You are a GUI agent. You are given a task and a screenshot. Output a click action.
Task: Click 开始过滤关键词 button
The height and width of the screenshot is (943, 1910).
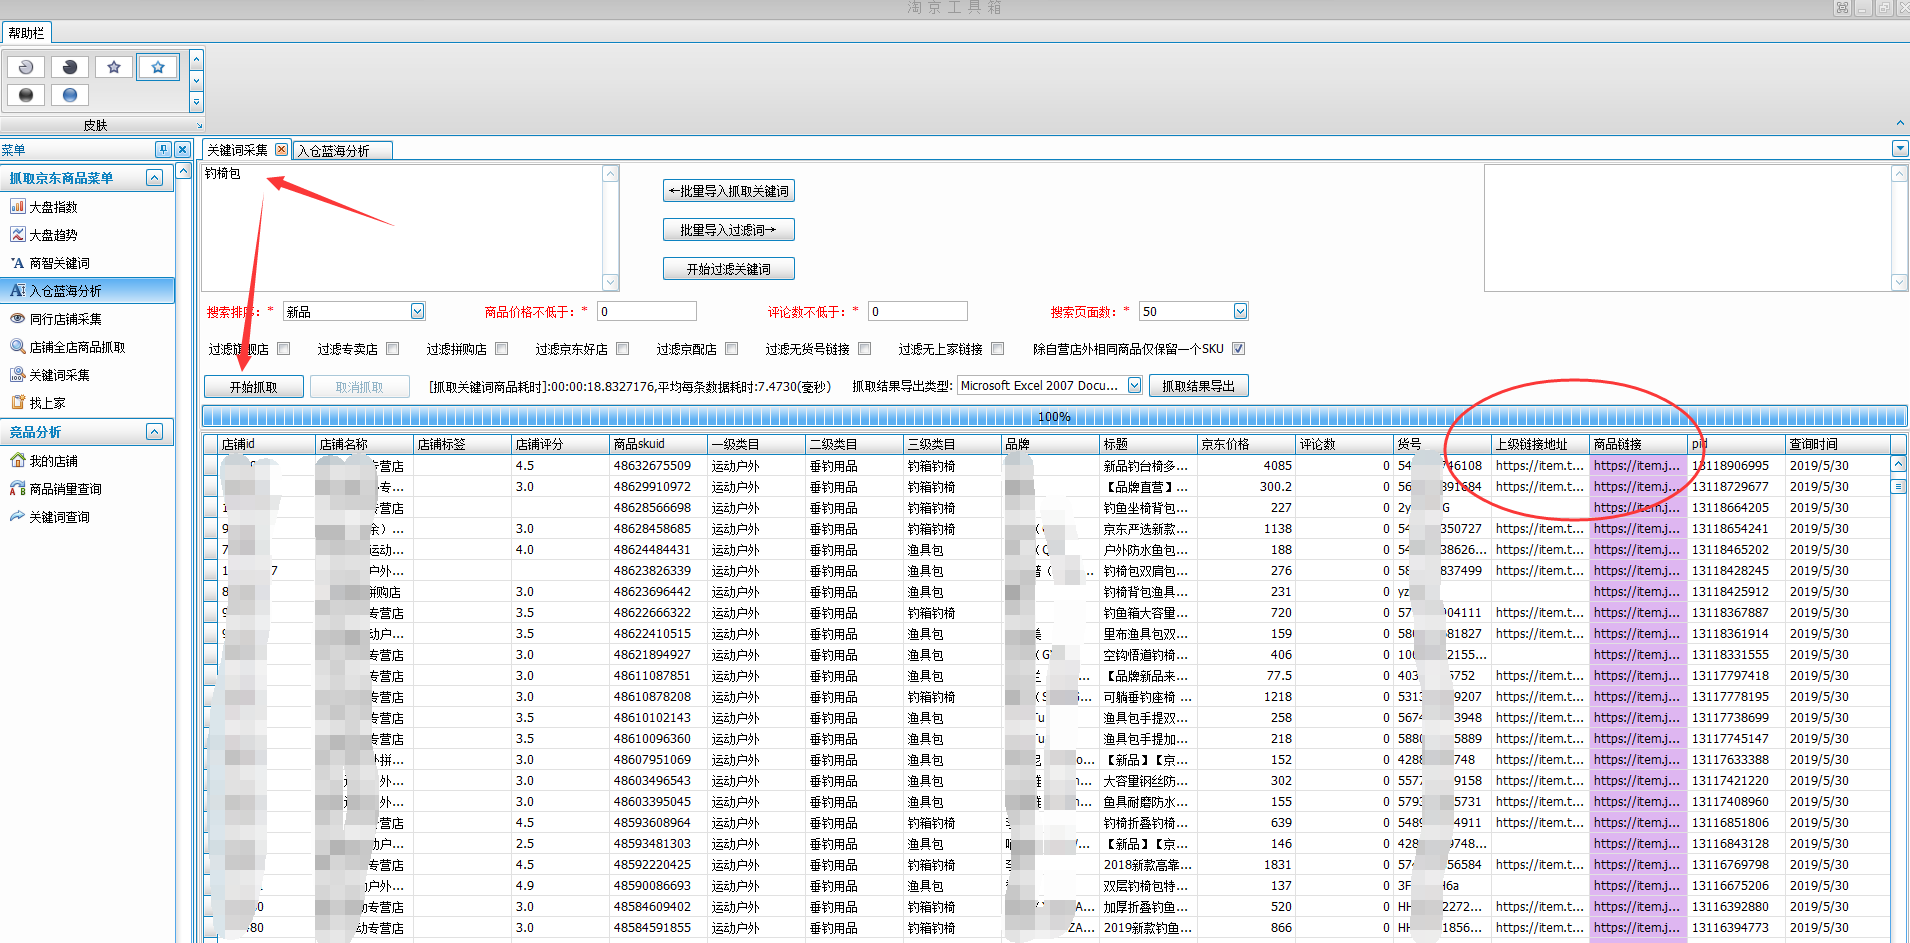[729, 269]
